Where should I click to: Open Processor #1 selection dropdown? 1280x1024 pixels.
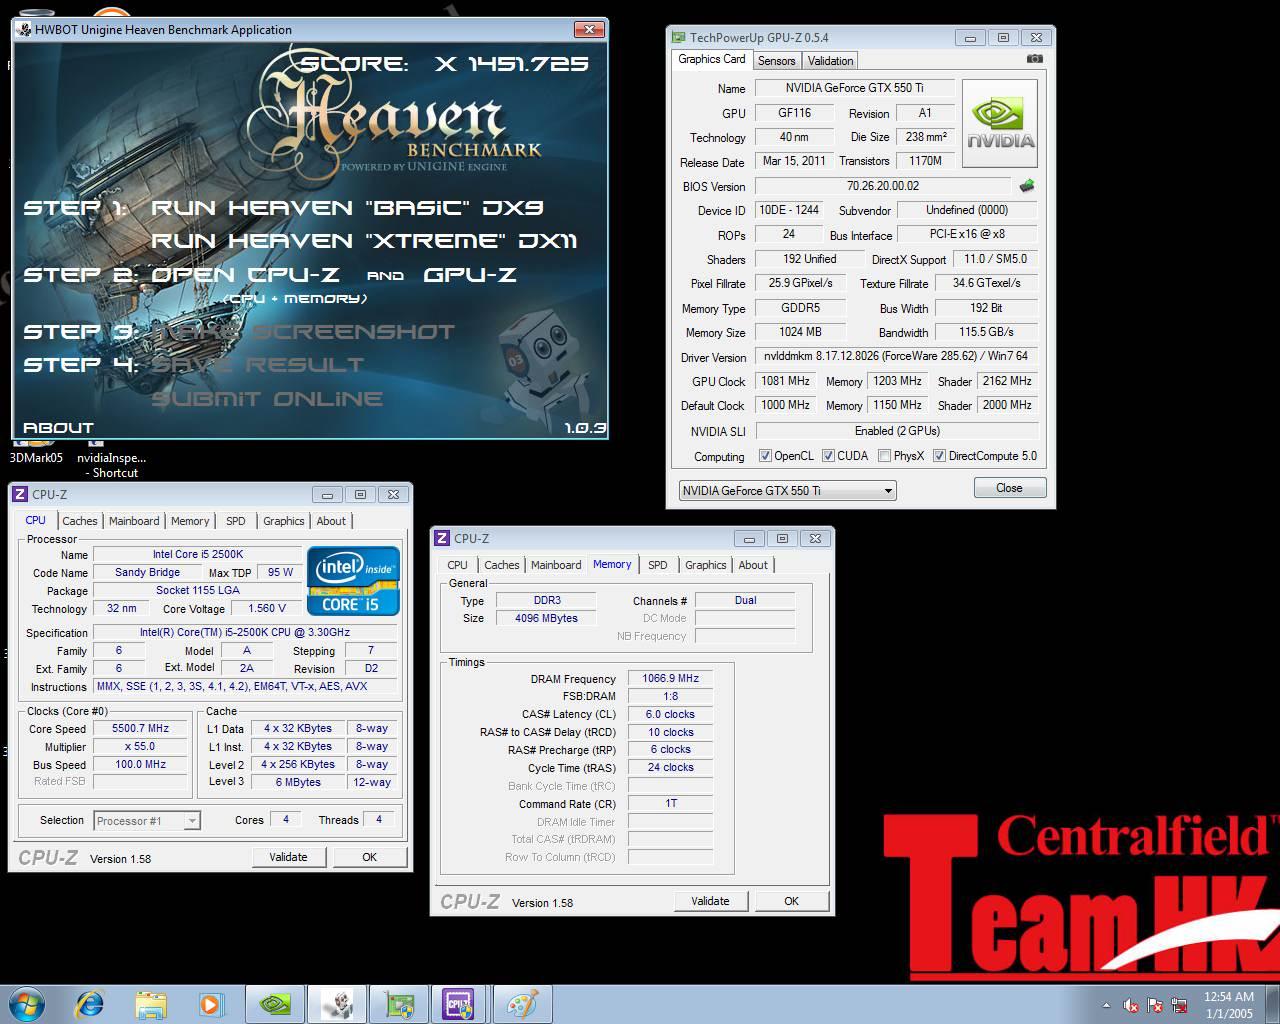(147, 821)
